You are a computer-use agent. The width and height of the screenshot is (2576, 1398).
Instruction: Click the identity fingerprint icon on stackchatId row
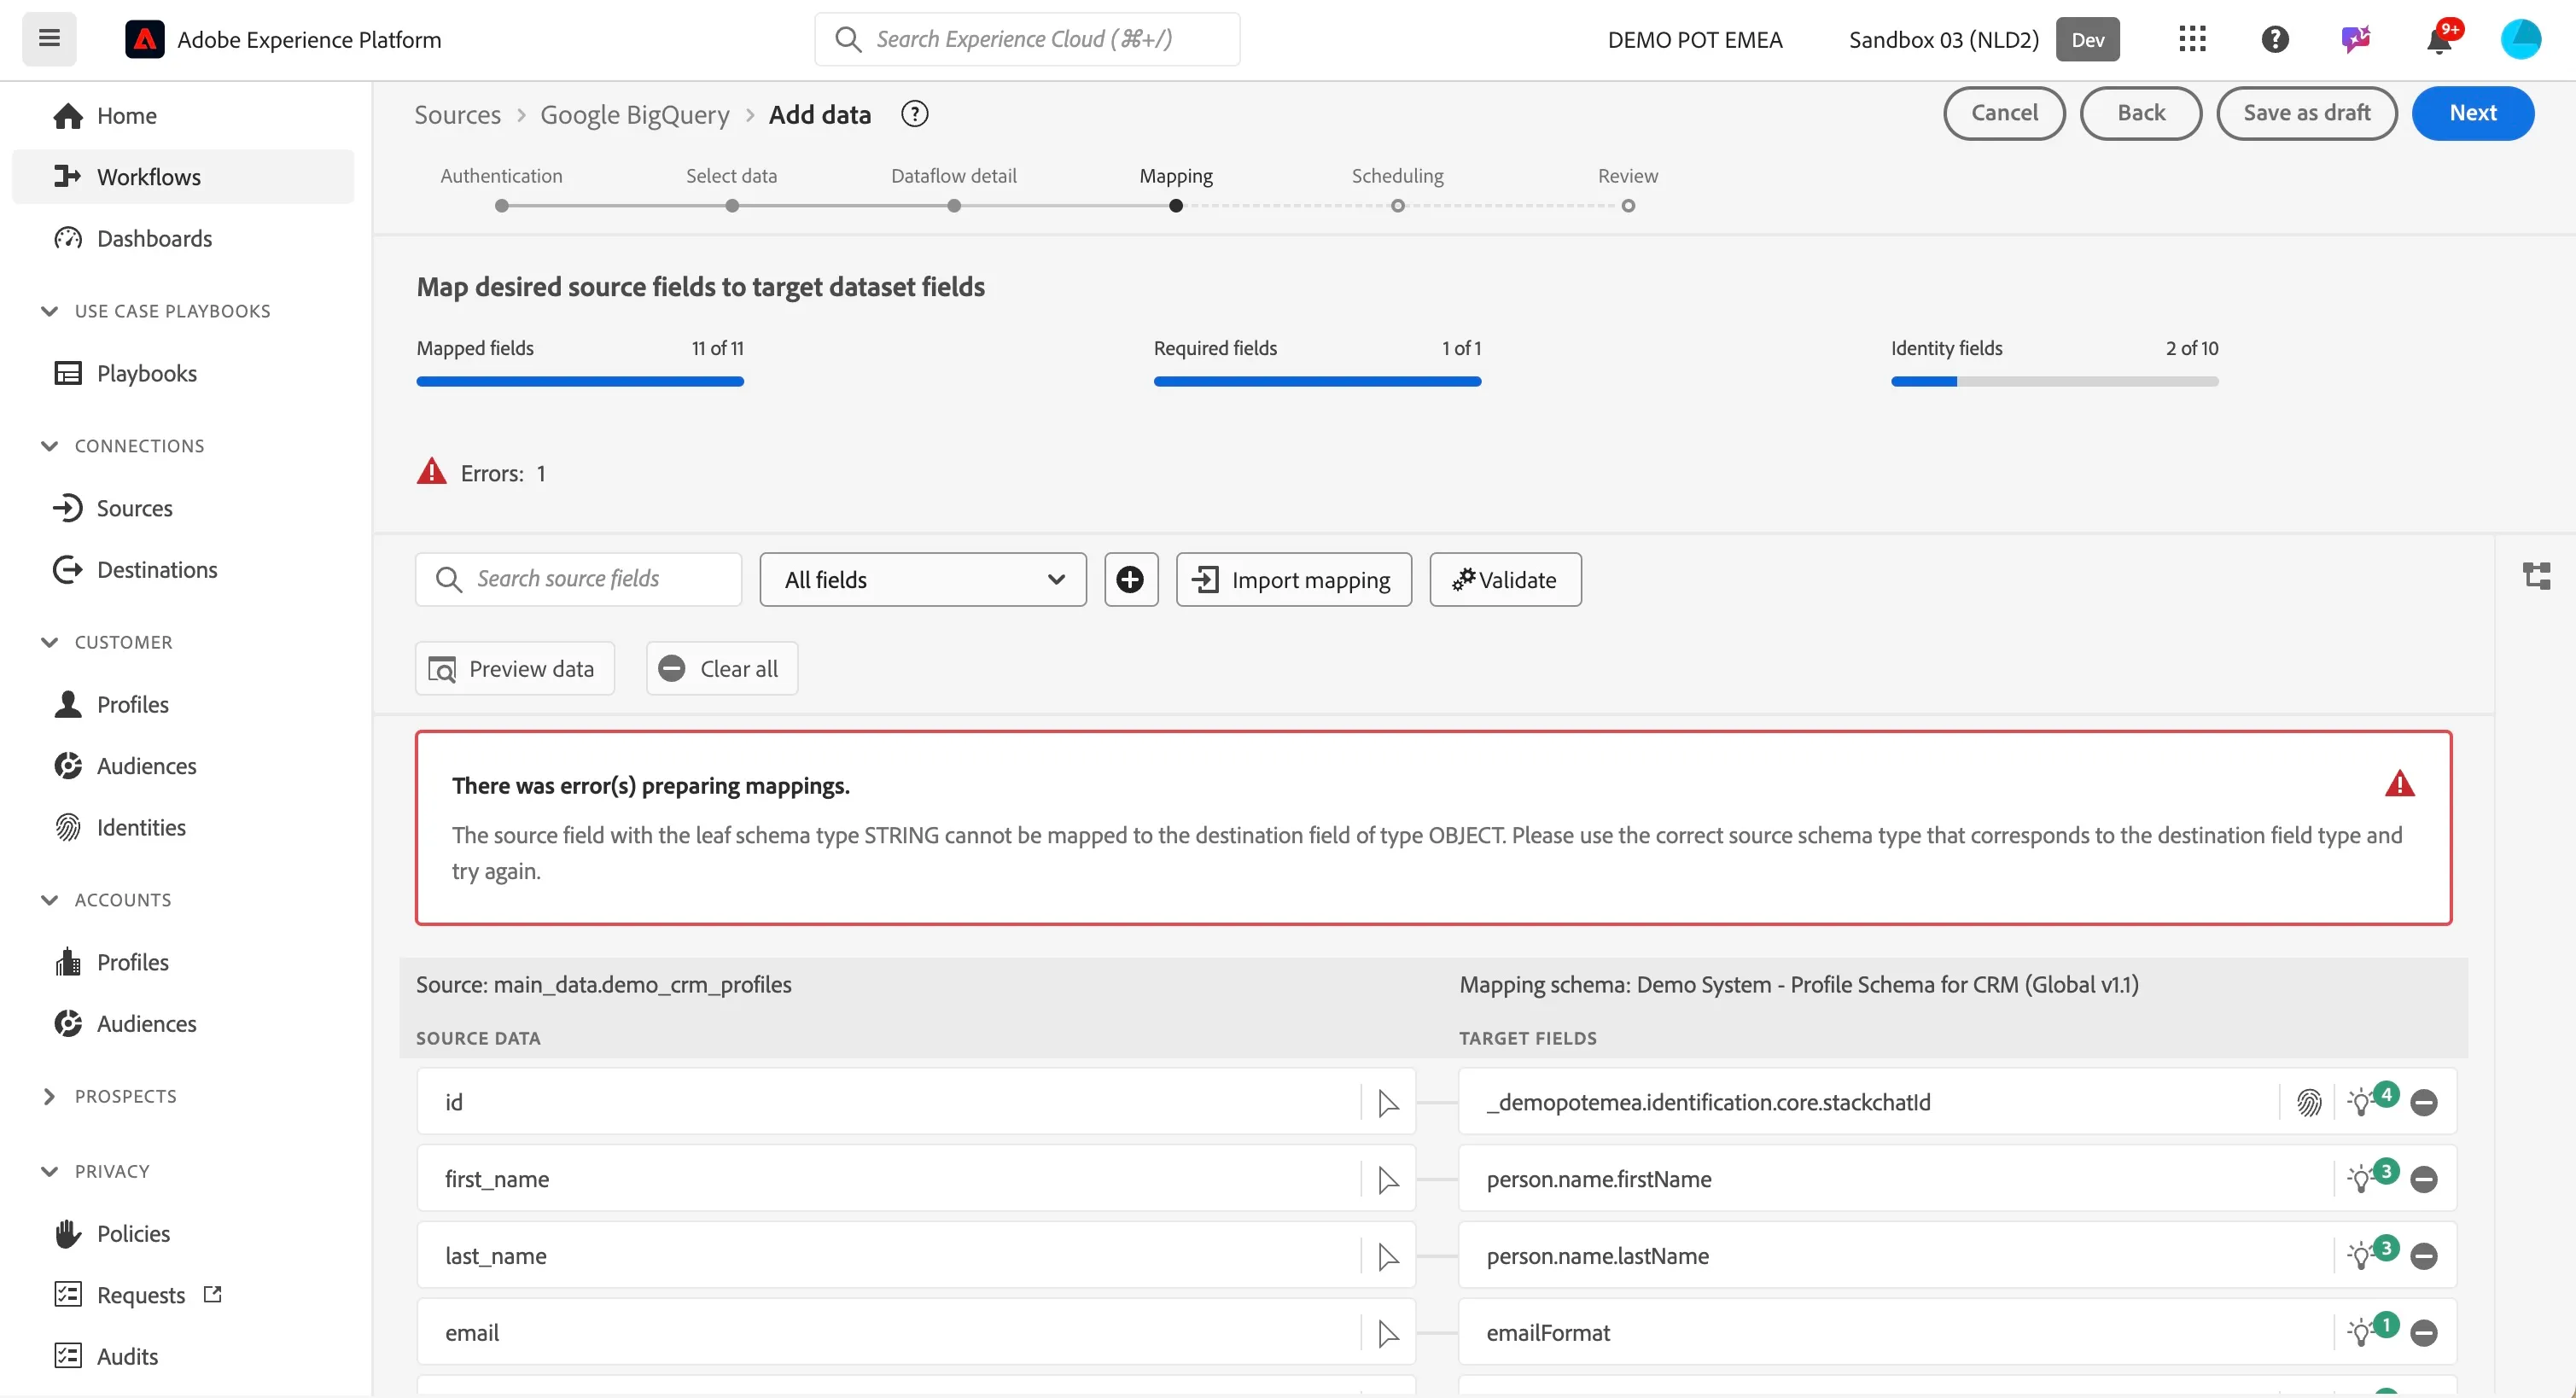point(2309,1102)
